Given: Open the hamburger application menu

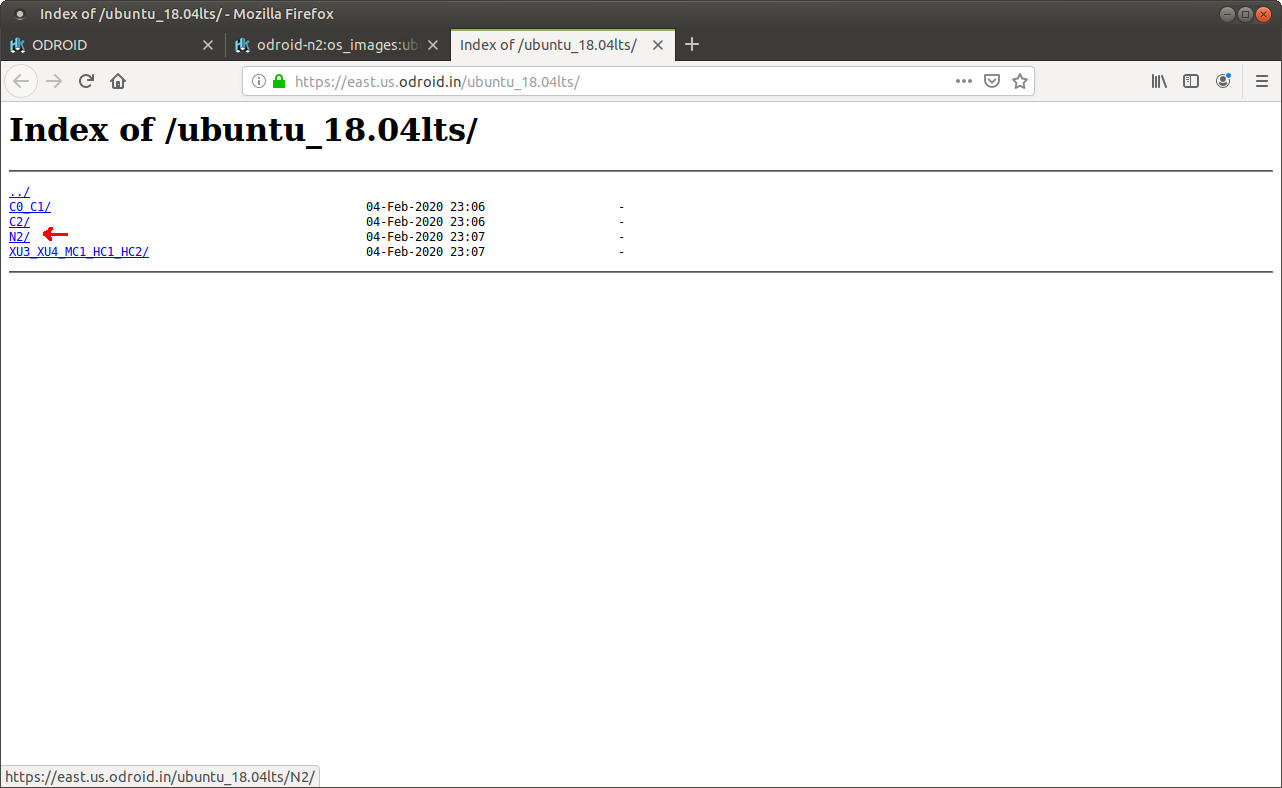Looking at the screenshot, I should click(1262, 82).
